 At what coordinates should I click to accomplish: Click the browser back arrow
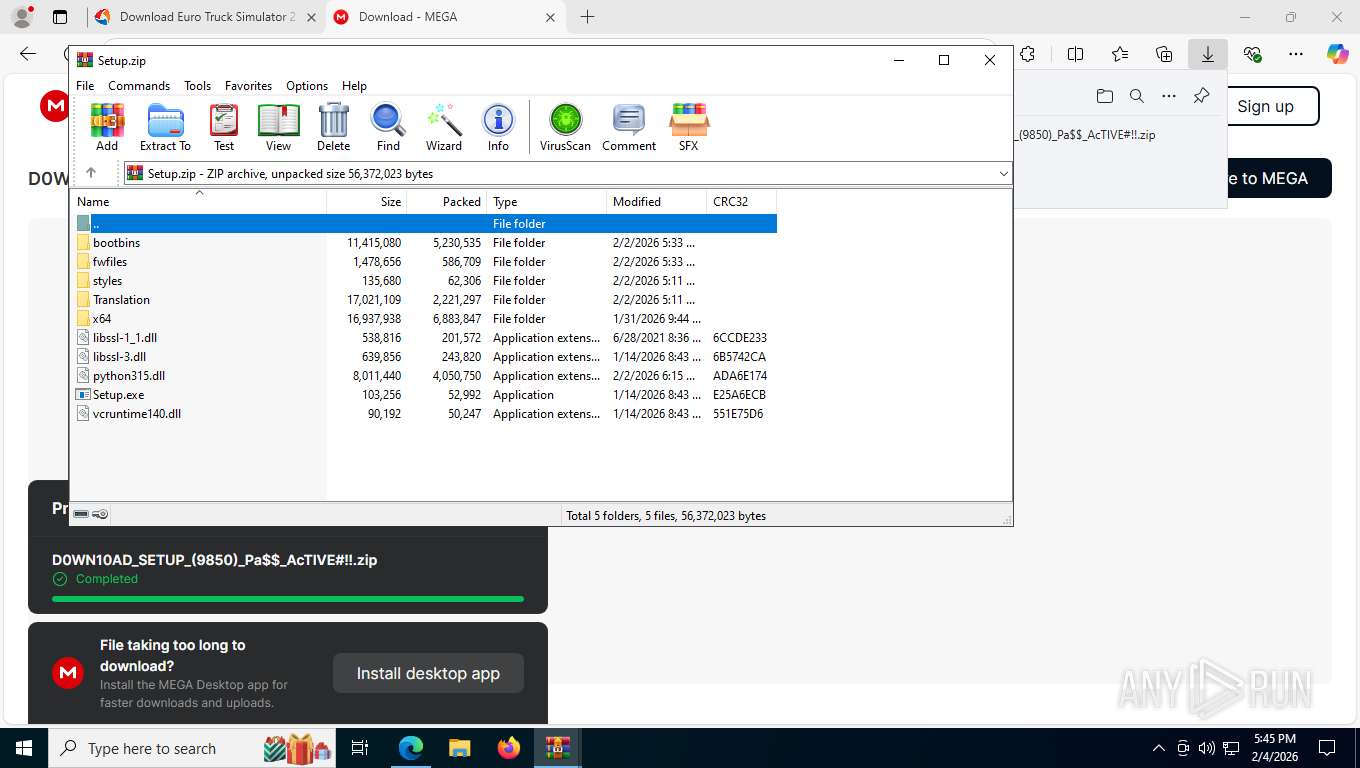(28, 54)
